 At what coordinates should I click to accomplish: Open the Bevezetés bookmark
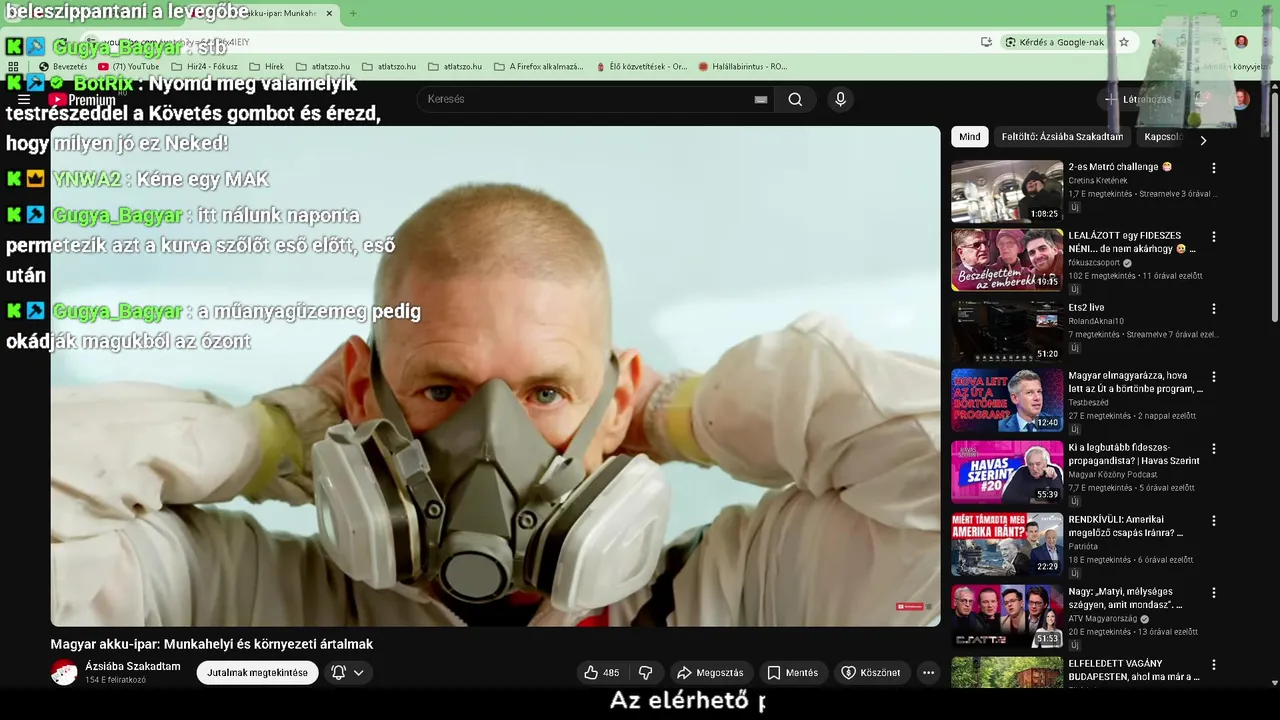point(63,67)
